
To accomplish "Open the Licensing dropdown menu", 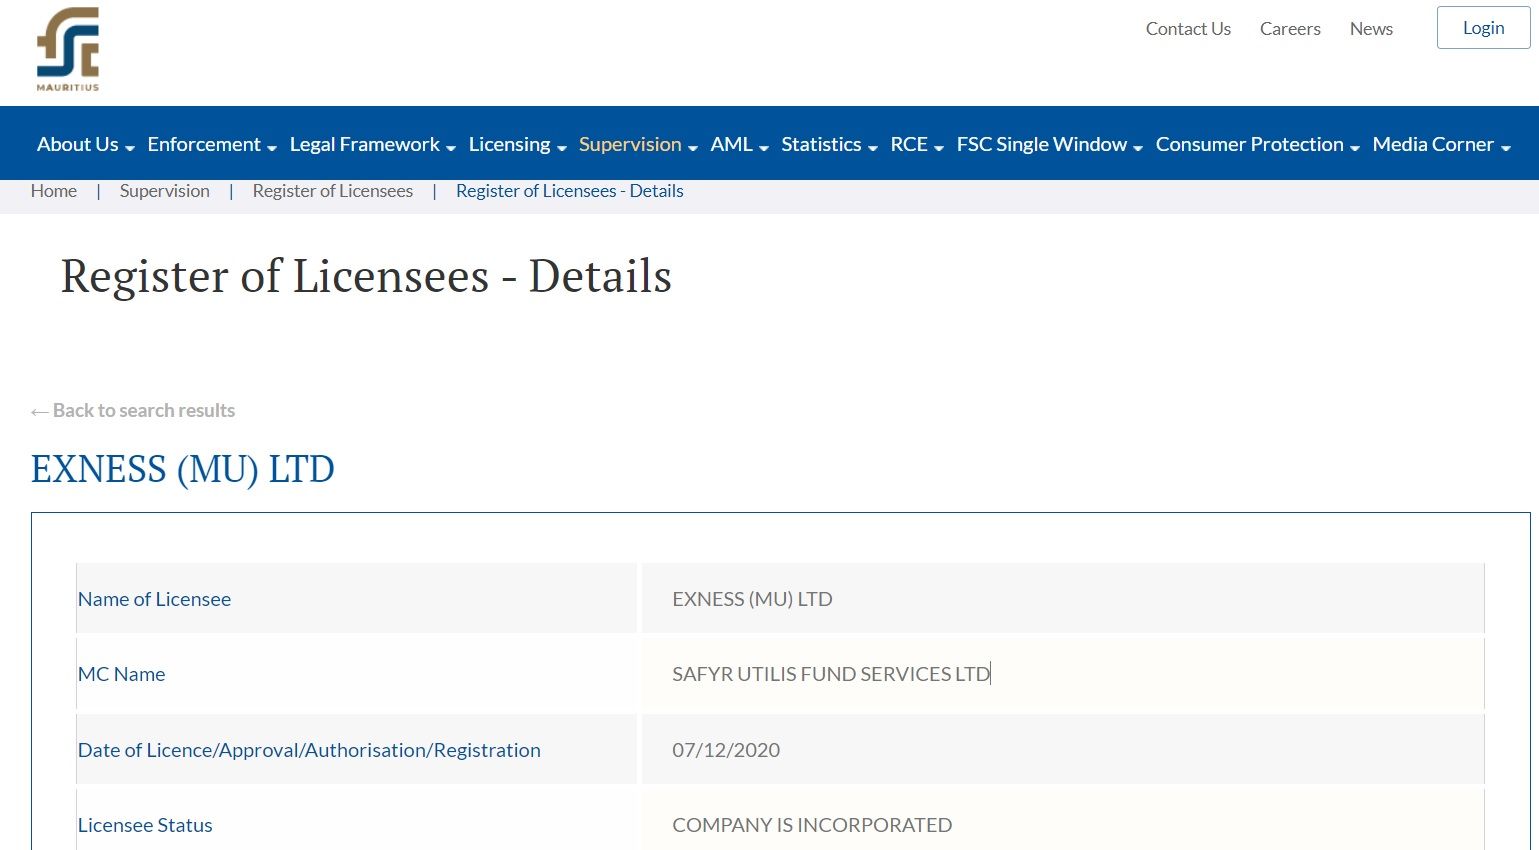I will 517,144.
